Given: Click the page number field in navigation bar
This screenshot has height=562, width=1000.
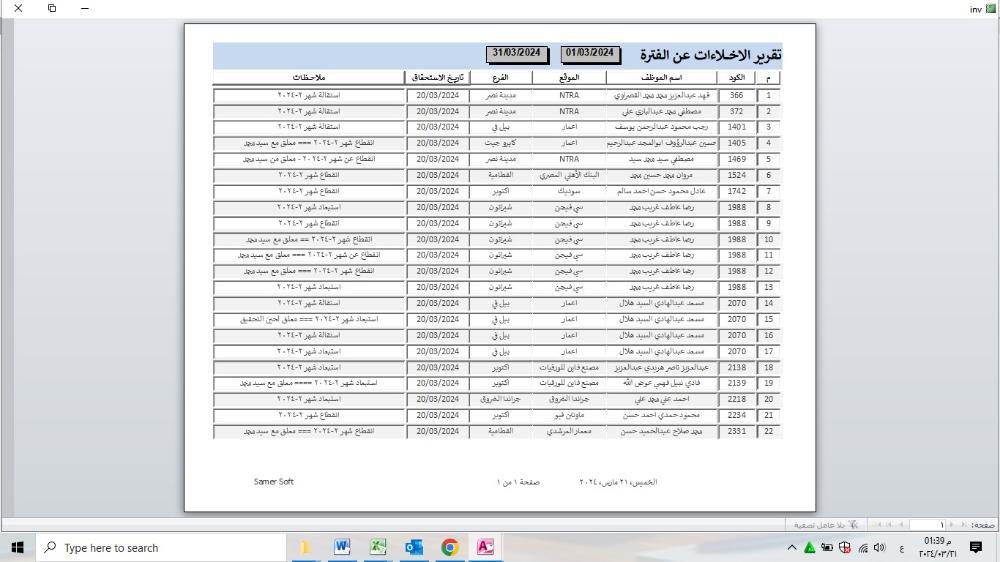Looking at the screenshot, I should (x=927, y=524).
